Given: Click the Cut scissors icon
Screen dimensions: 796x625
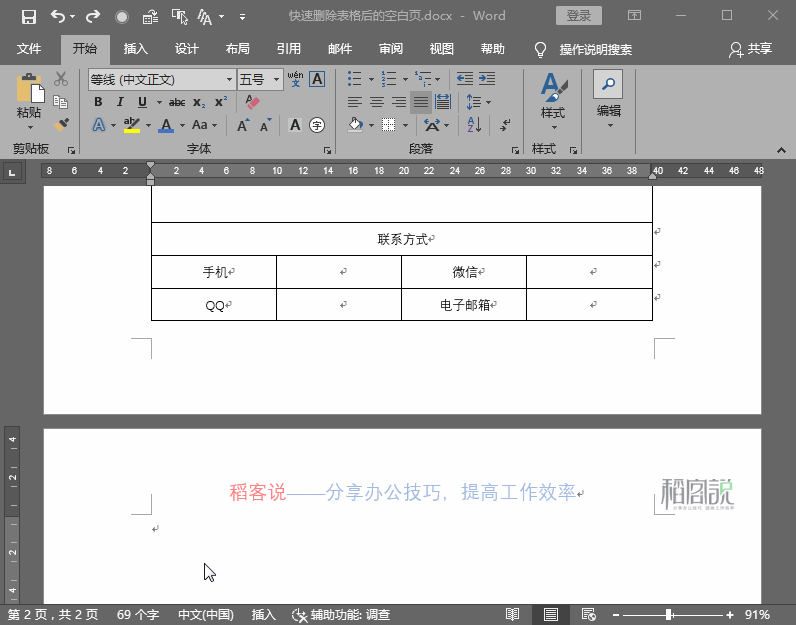Looking at the screenshot, I should tap(61, 79).
